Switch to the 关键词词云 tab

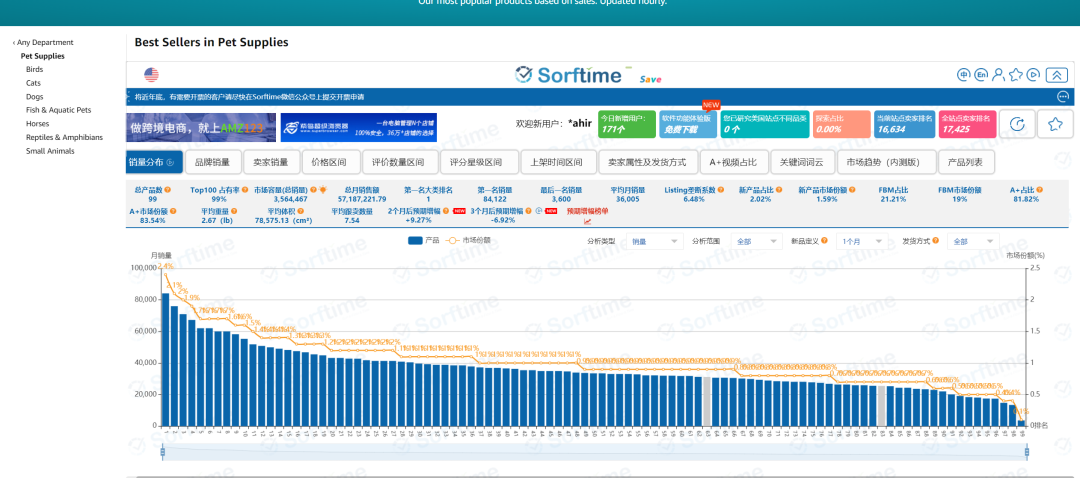(800, 162)
